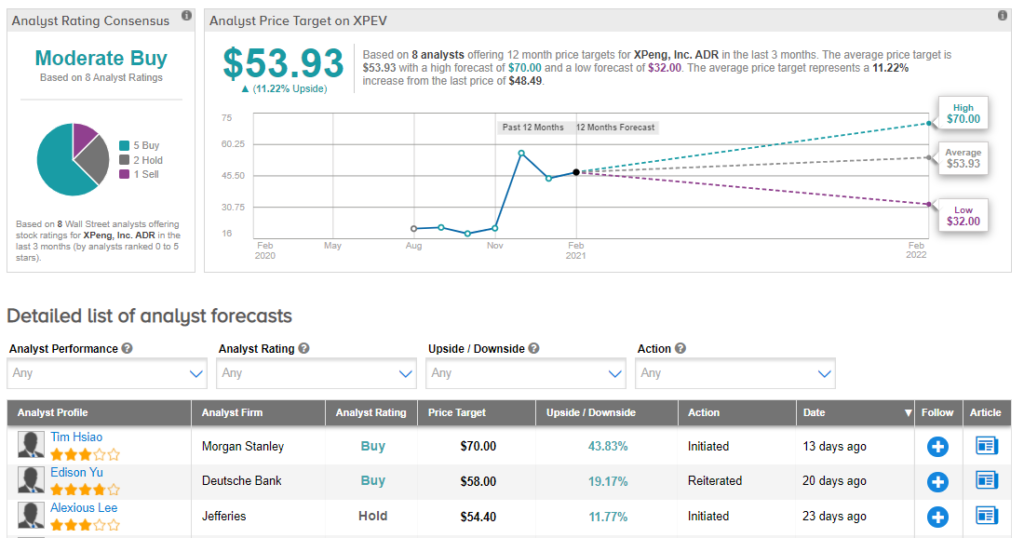
Task: Click the Follow plus icon for Edison Yu
Action: (937, 481)
